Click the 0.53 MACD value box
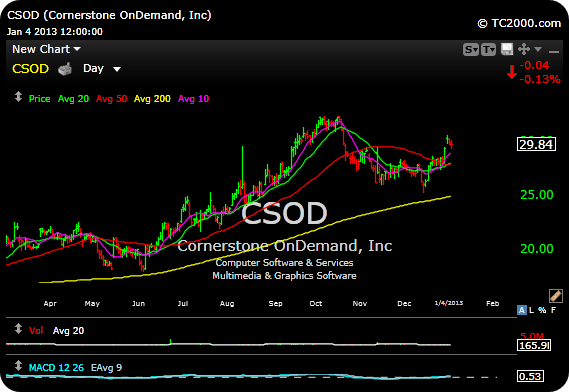The height and width of the screenshot is (392, 569). pyautogui.click(x=530, y=376)
